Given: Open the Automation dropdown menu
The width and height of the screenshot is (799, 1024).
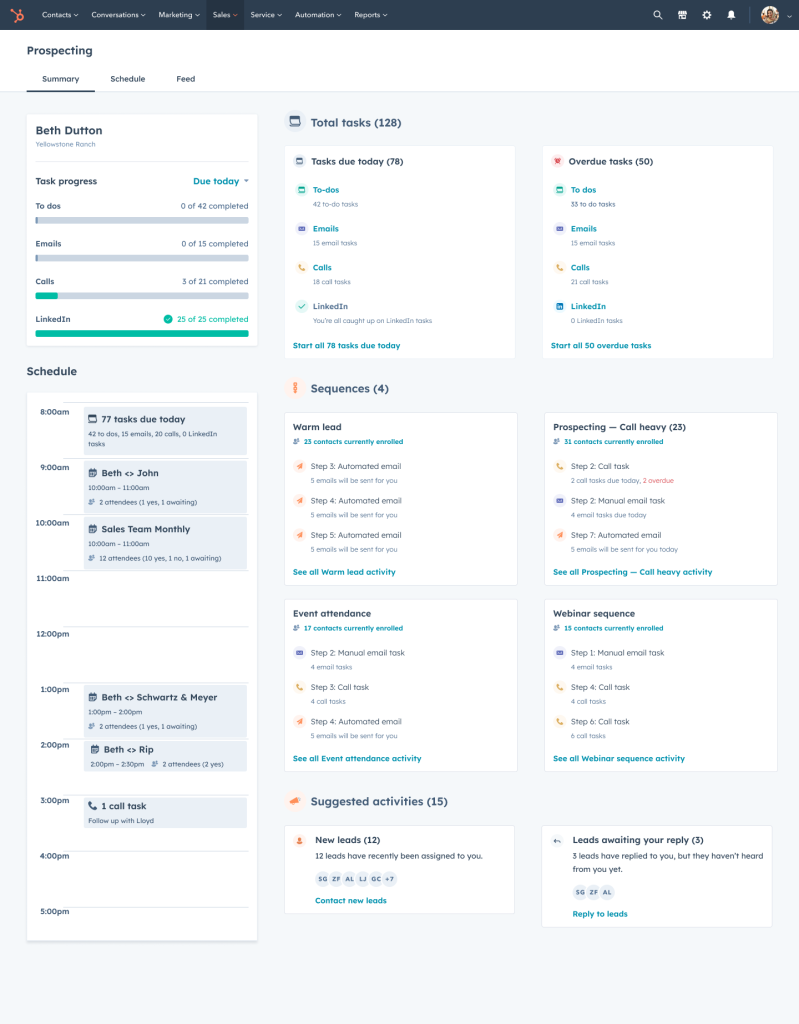Looking at the screenshot, I should point(318,15).
